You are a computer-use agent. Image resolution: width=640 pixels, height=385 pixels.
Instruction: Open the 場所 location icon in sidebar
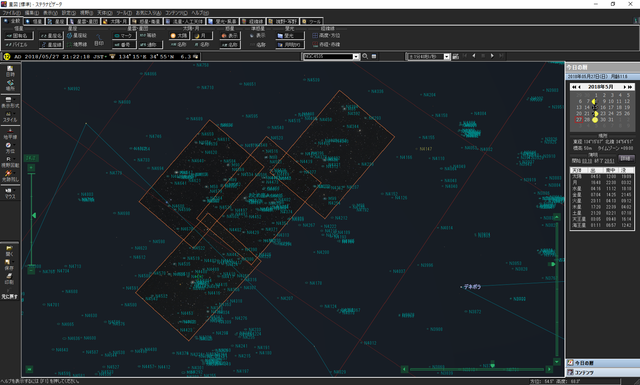click(x=10, y=85)
